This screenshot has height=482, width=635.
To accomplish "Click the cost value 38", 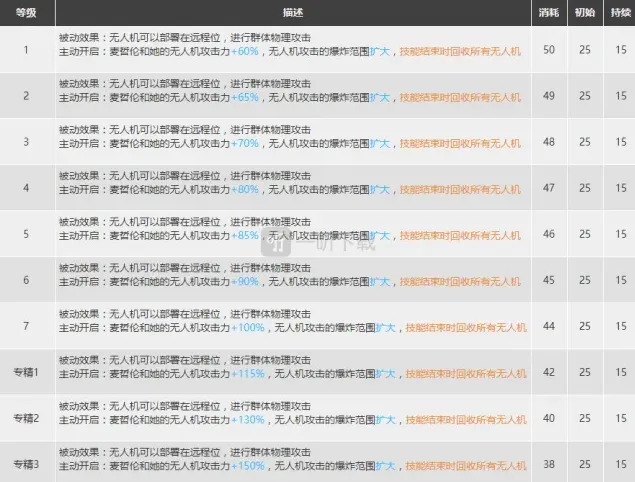I will tap(549, 464).
